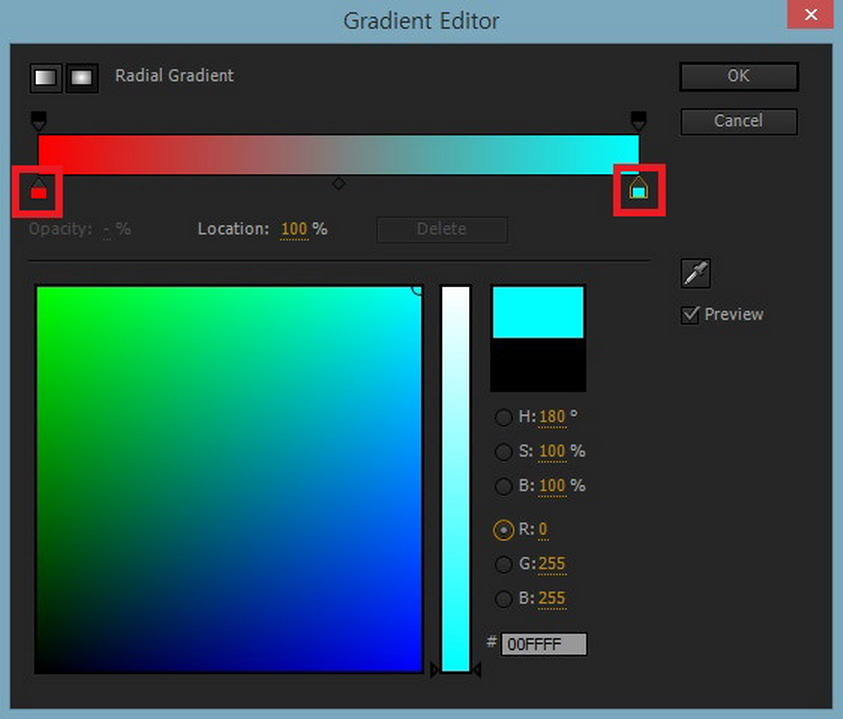Dismiss dialog with Cancel button

[738, 121]
